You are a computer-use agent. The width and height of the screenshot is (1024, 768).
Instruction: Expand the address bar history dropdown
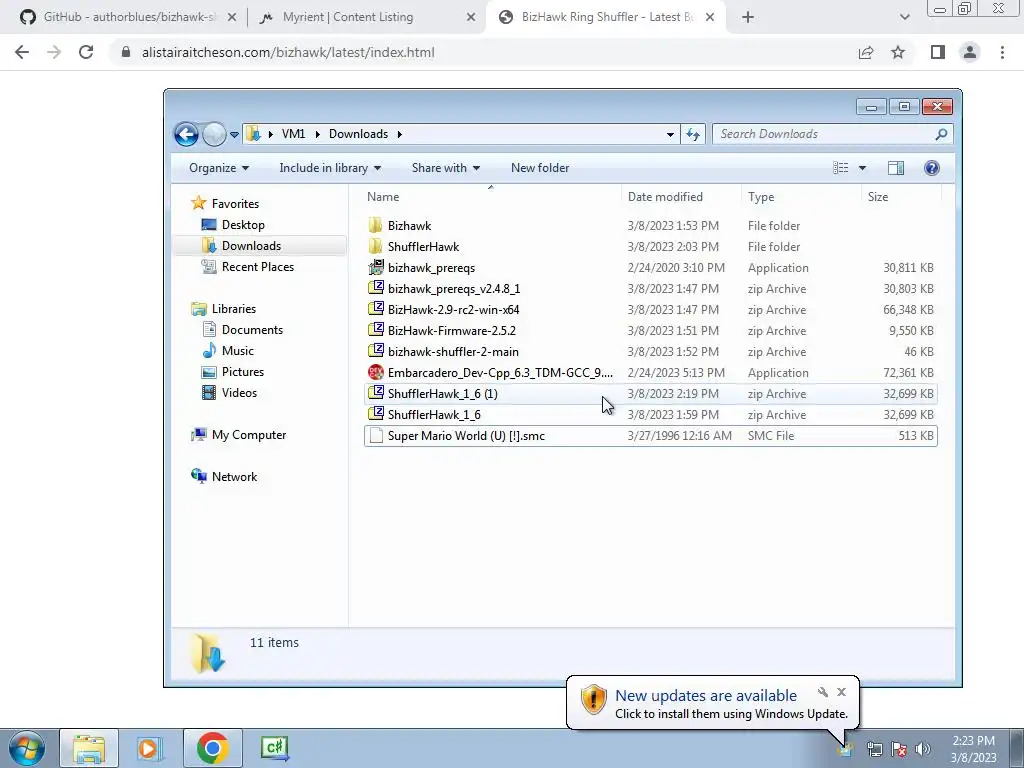tap(670, 135)
